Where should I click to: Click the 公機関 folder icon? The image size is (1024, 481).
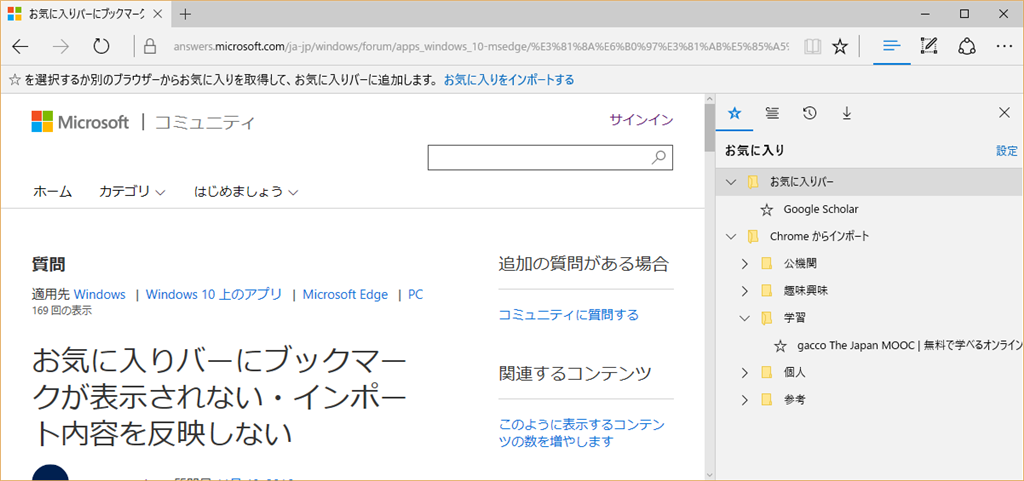click(x=767, y=264)
